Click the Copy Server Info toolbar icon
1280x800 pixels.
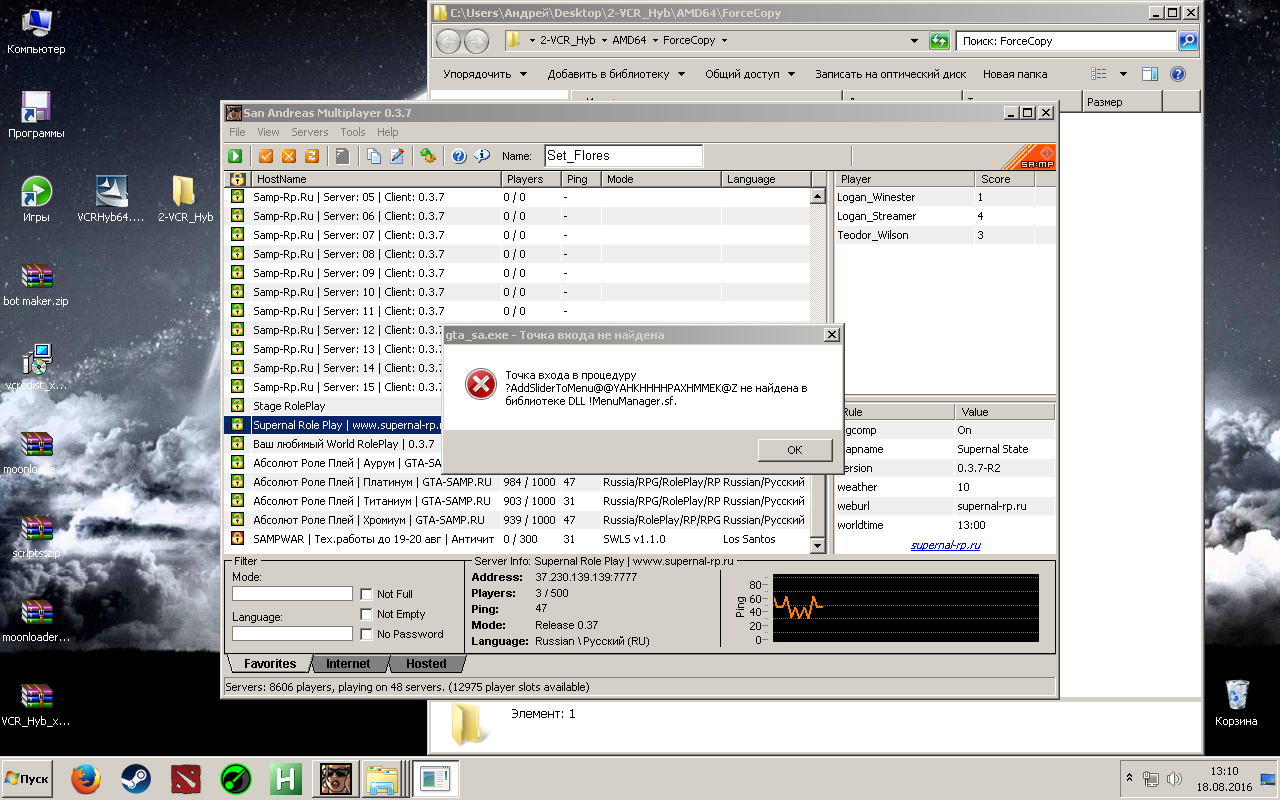pos(374,156)
